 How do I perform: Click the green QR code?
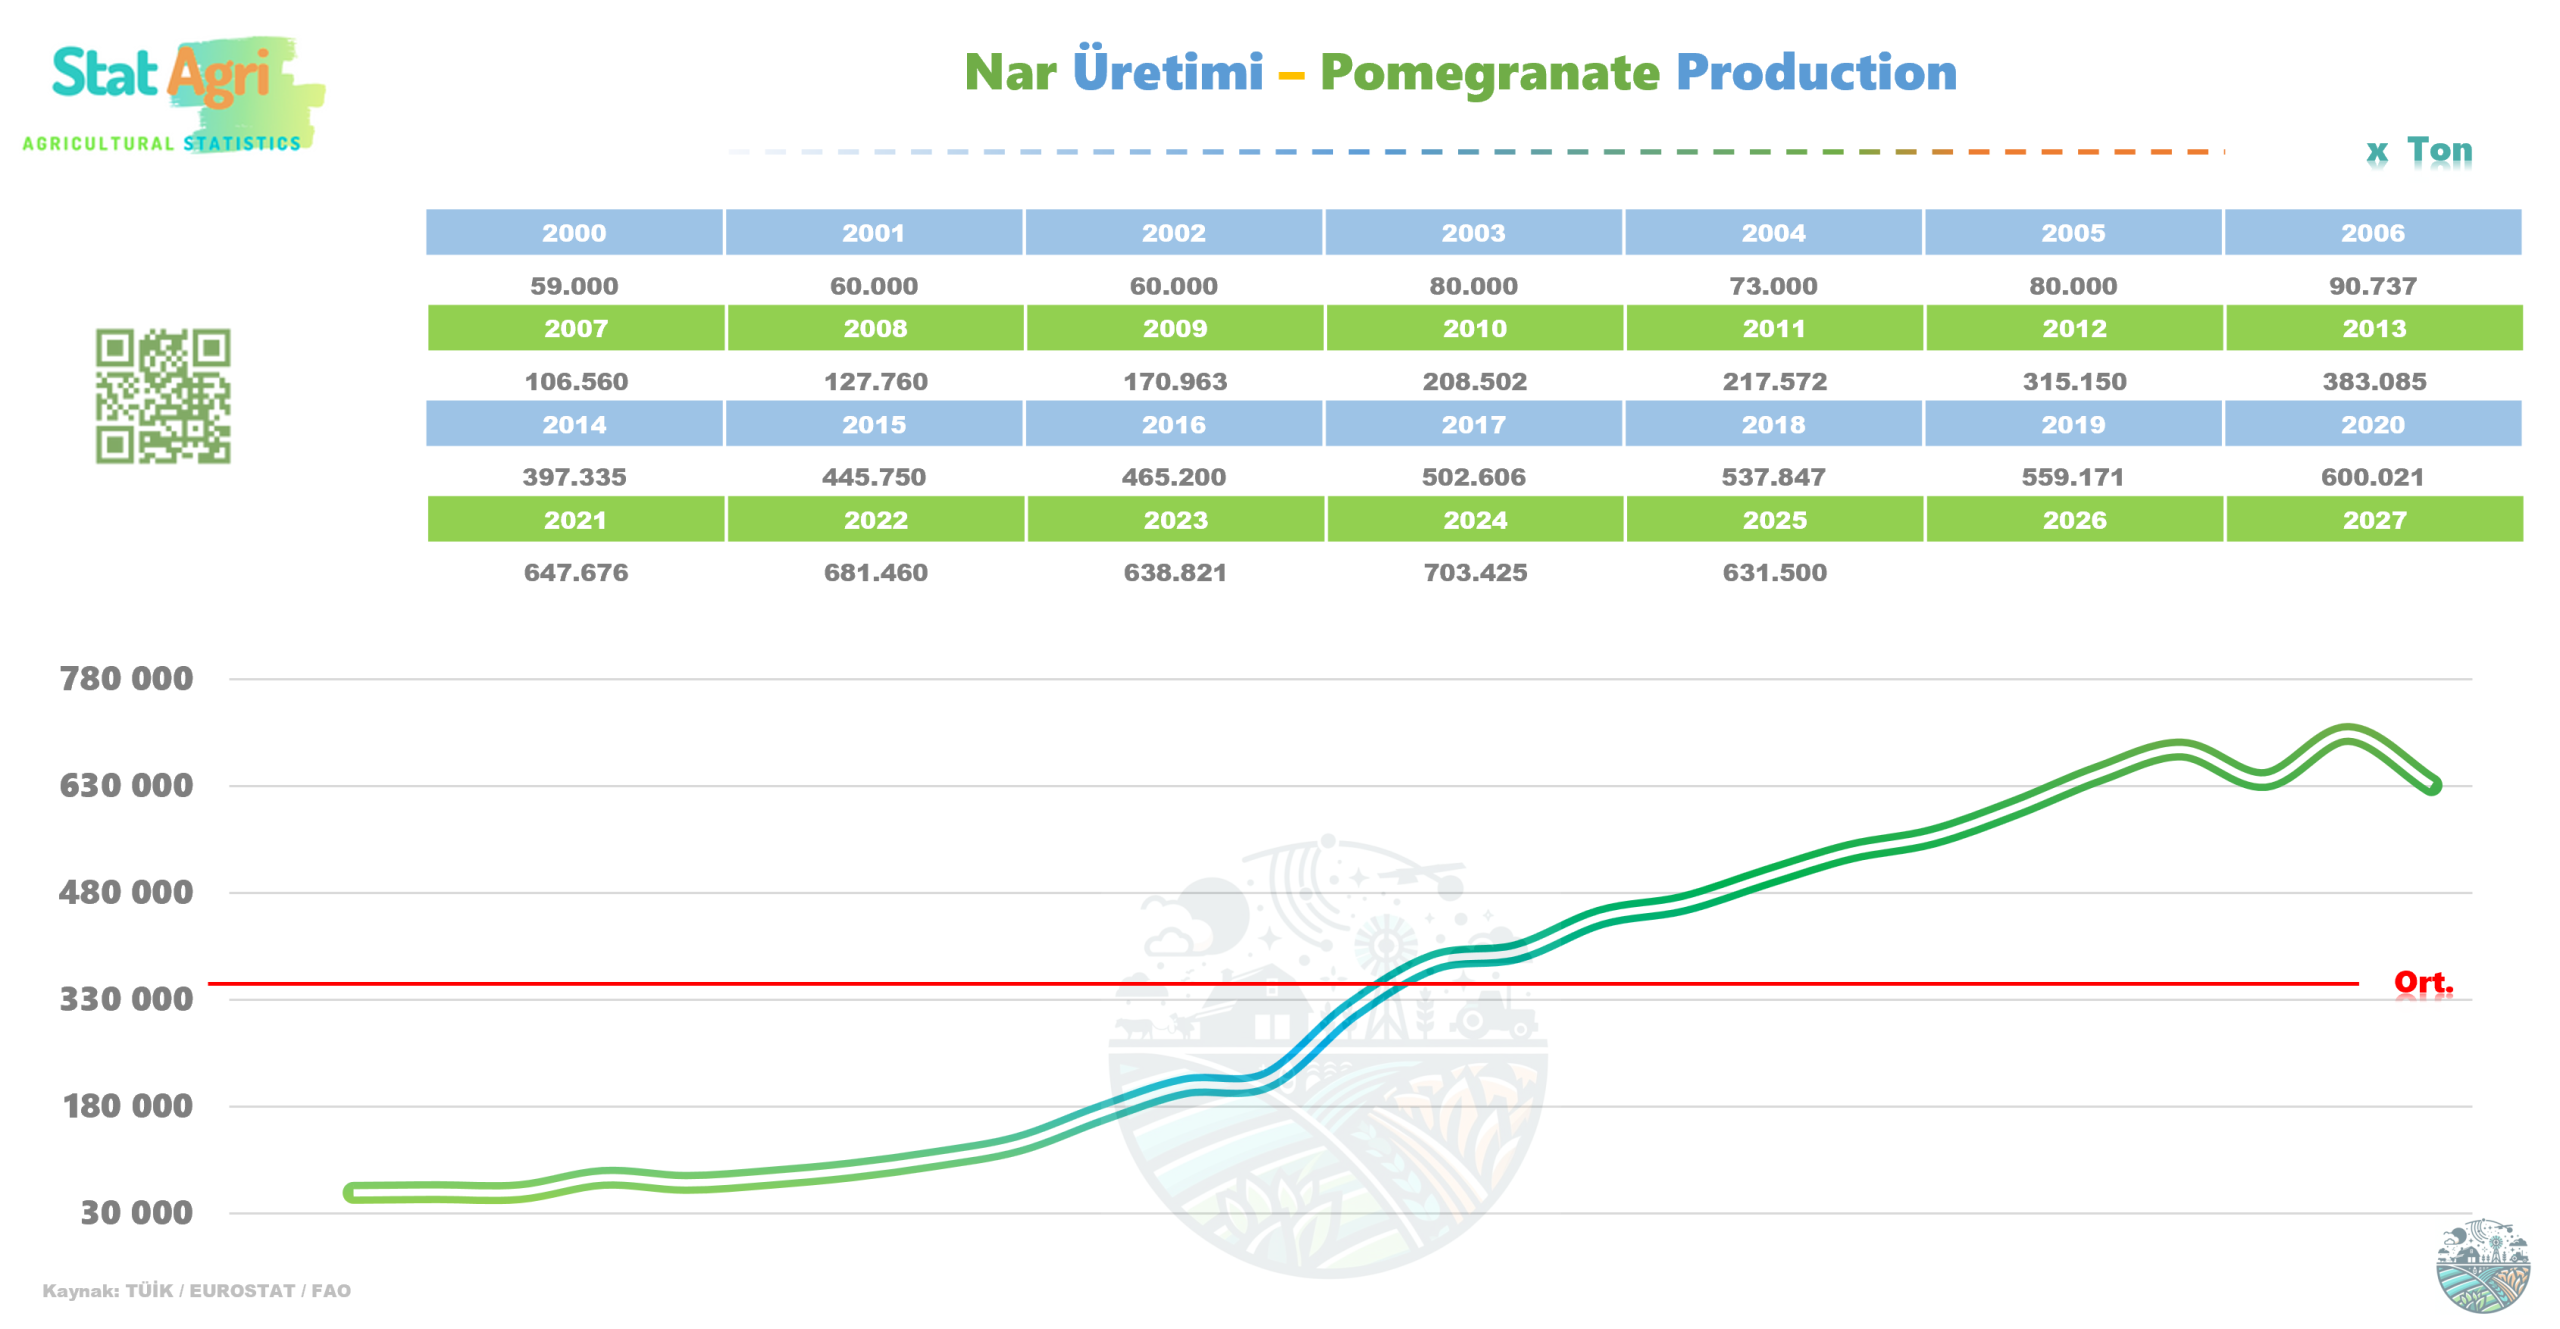pyautogui.click(x=163, y=396)
